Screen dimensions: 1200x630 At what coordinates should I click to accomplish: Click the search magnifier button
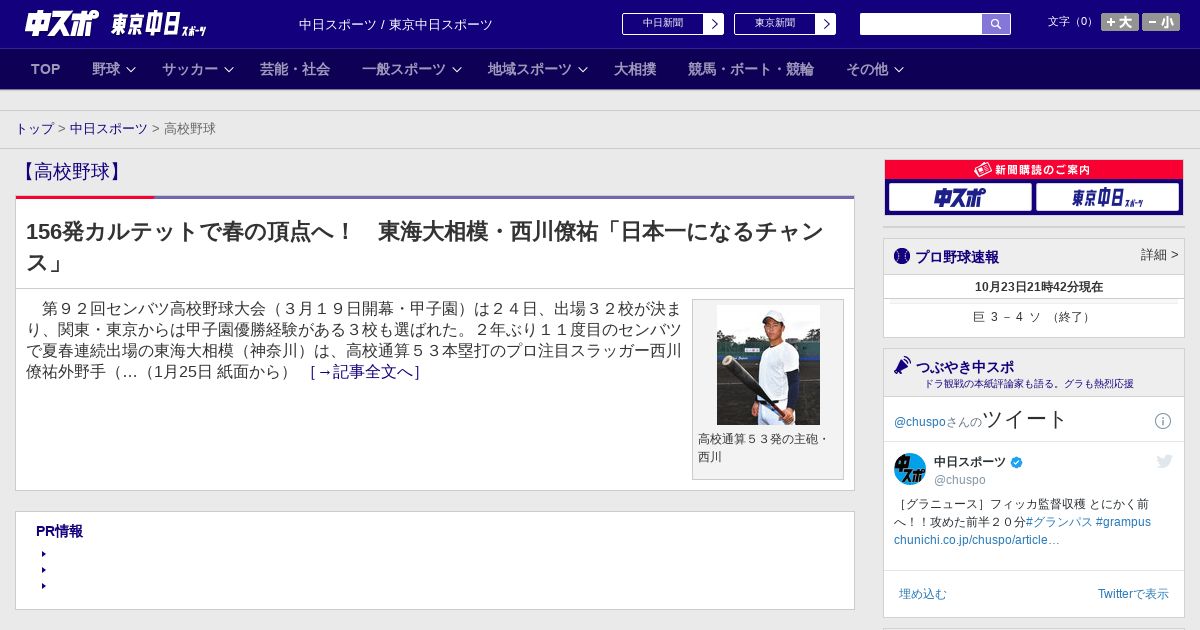[x=996, y=24]
